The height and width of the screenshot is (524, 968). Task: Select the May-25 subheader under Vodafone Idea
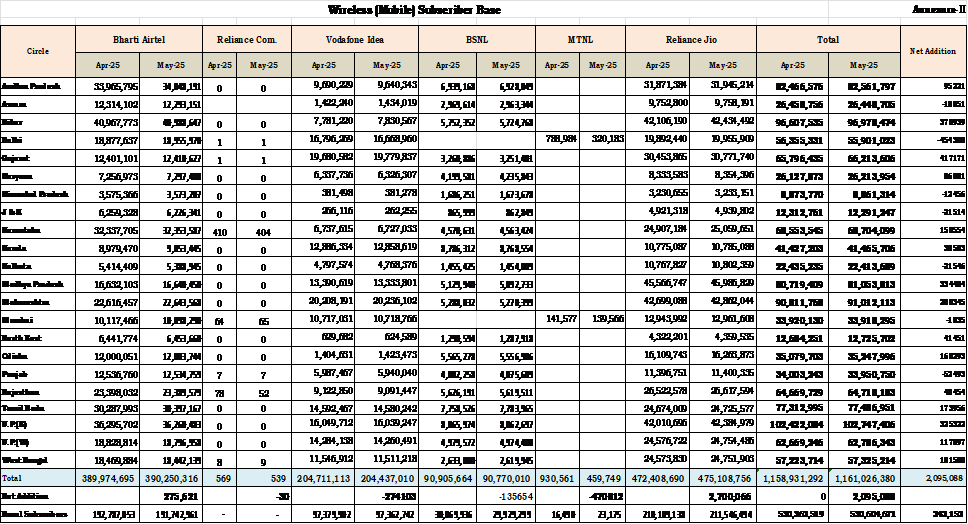coord(386,65)
